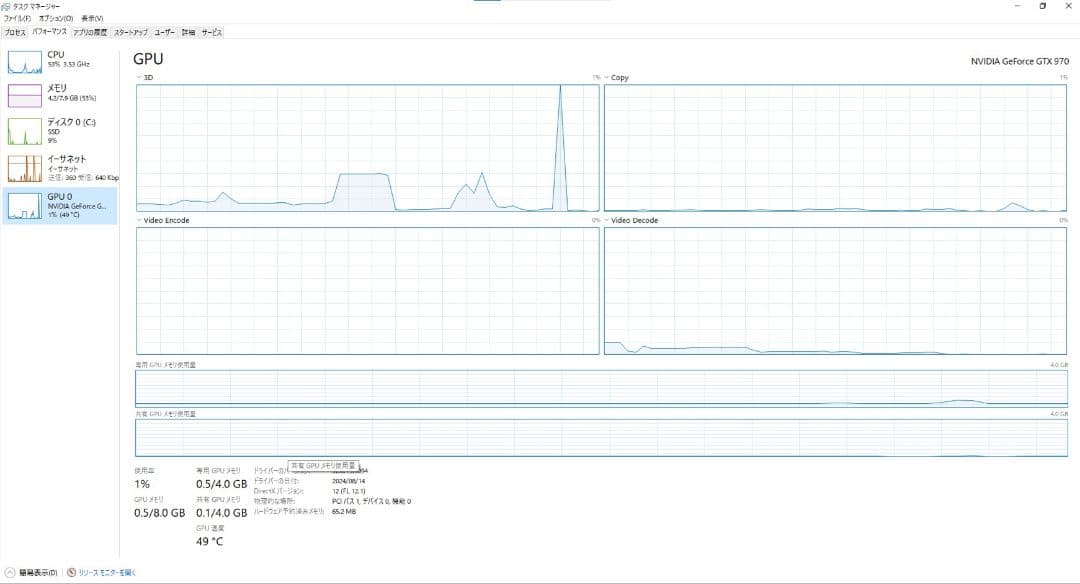Click the Resource Monitor icon at bottom
Viewport: 1080px width, 584px height.
pyautogui.click(x=71, y=573)
